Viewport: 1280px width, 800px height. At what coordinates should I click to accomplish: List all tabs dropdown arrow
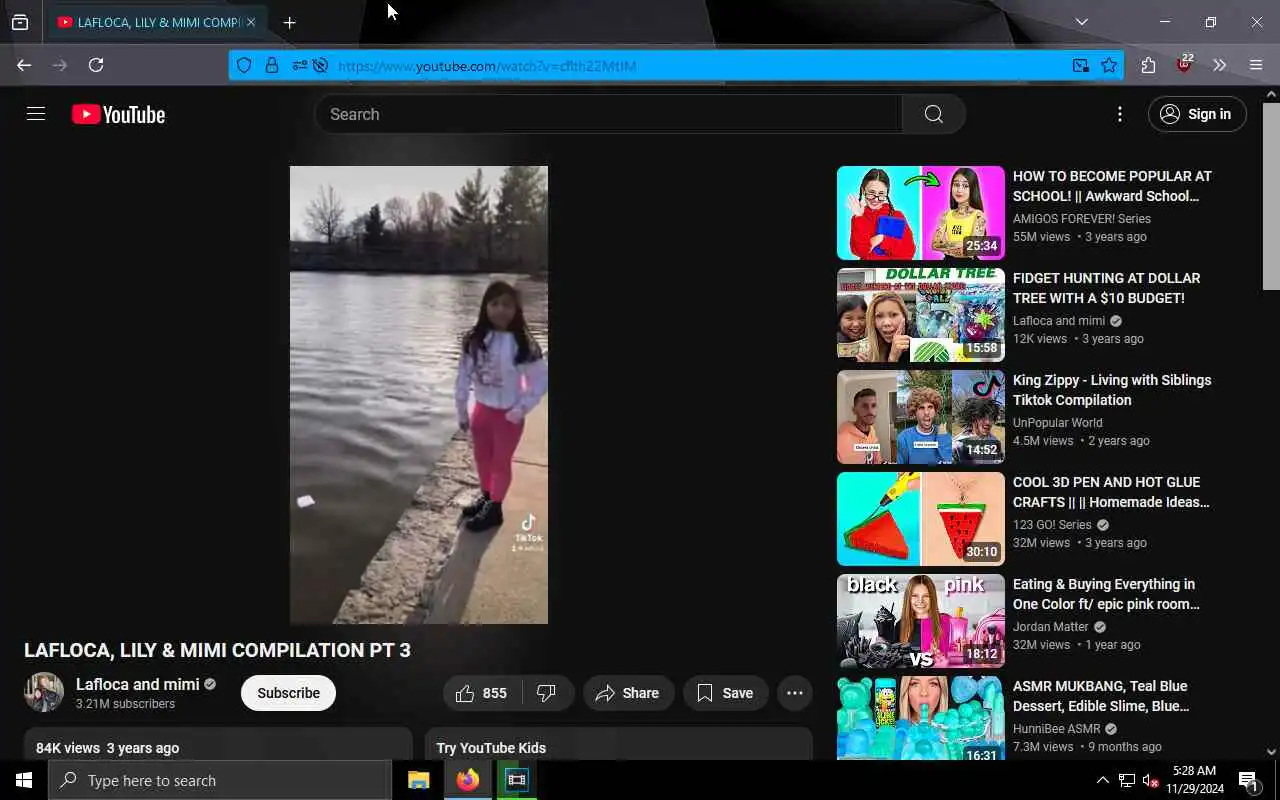point(1081,22)
